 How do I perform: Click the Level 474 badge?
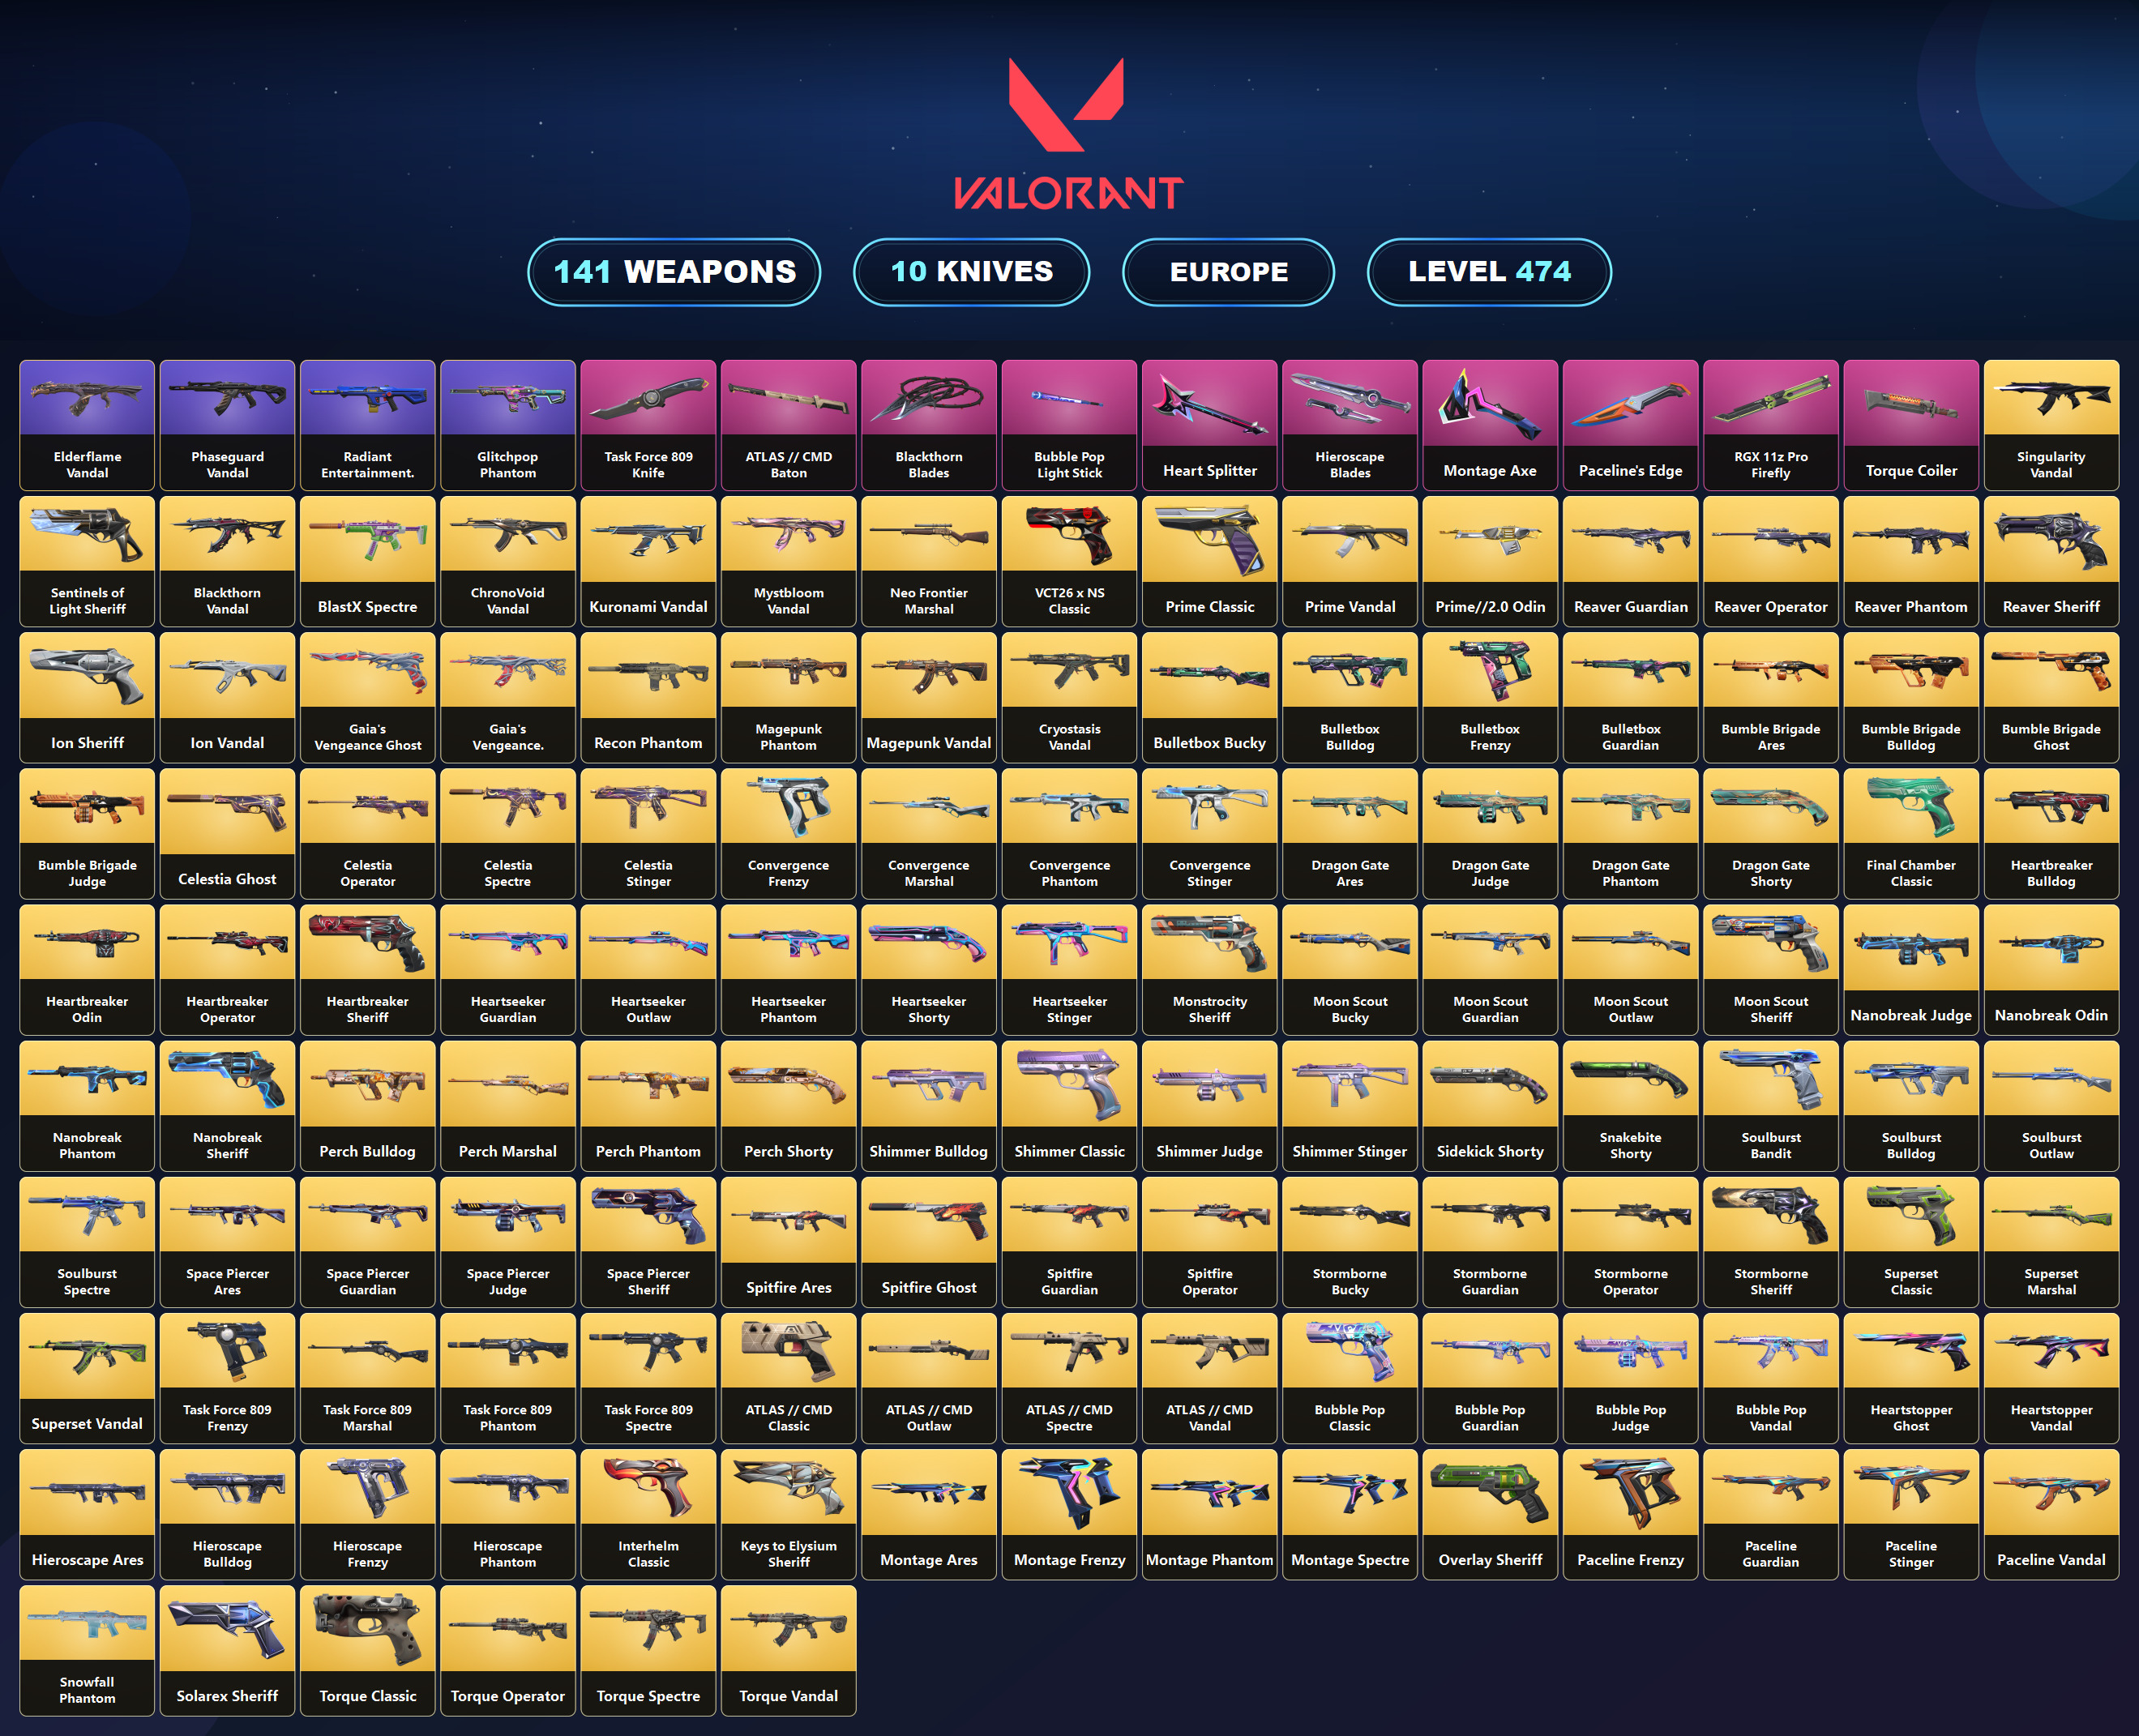click(x=1489, y=272)
